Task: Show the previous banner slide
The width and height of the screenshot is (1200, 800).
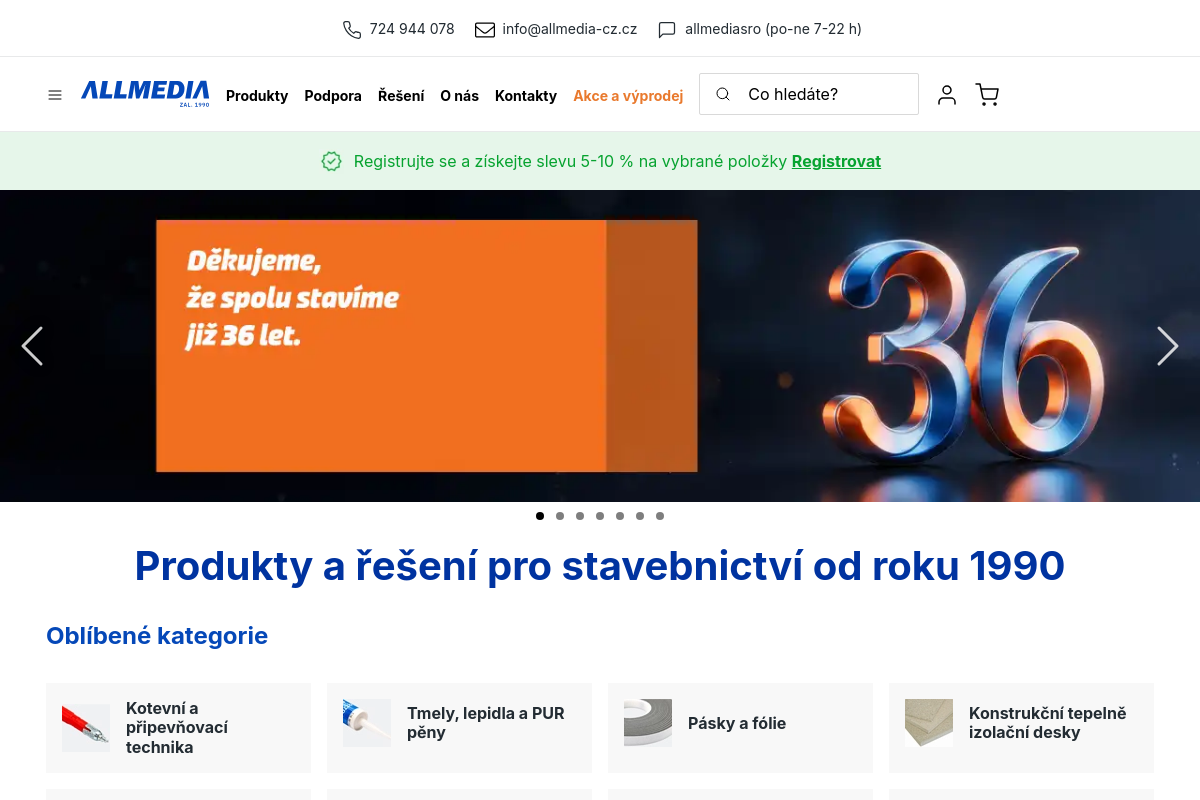Action: click(x=32, y=346)
